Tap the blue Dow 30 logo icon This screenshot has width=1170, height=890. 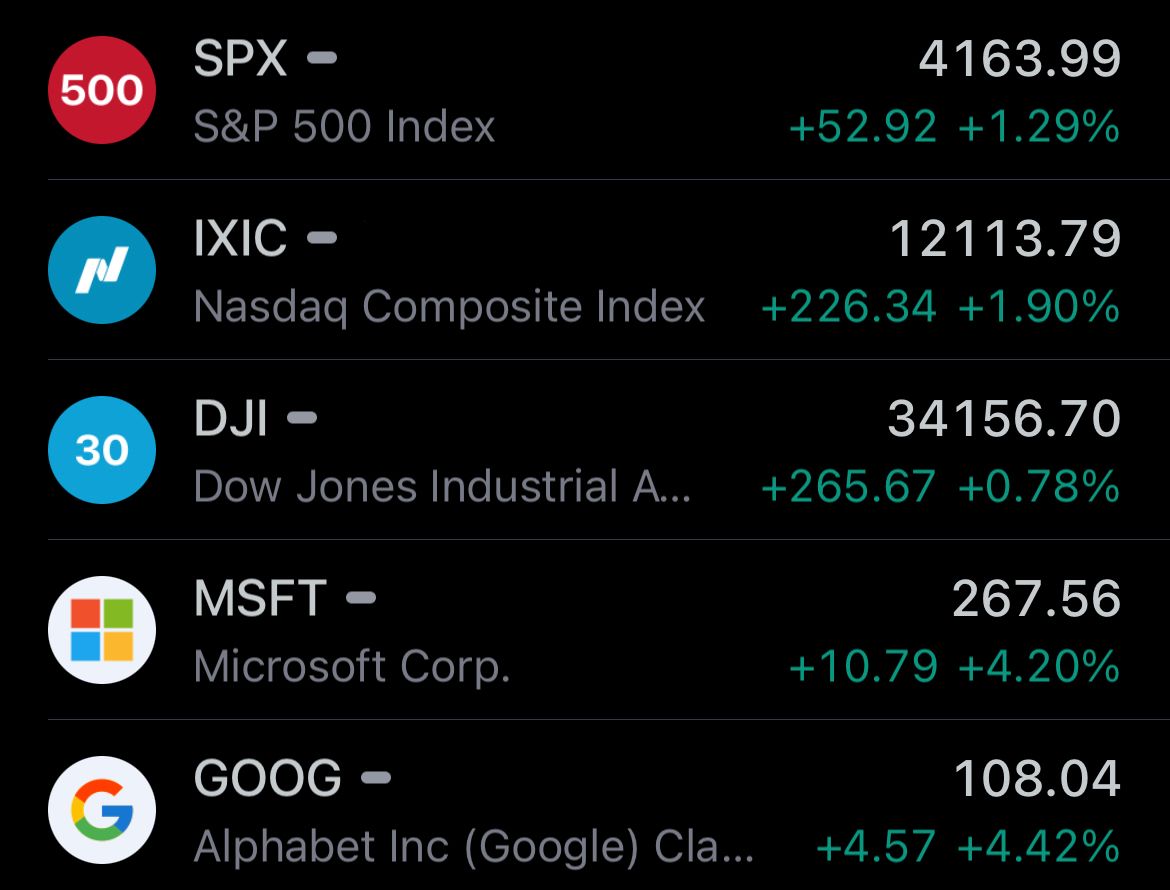click(101, 450)
